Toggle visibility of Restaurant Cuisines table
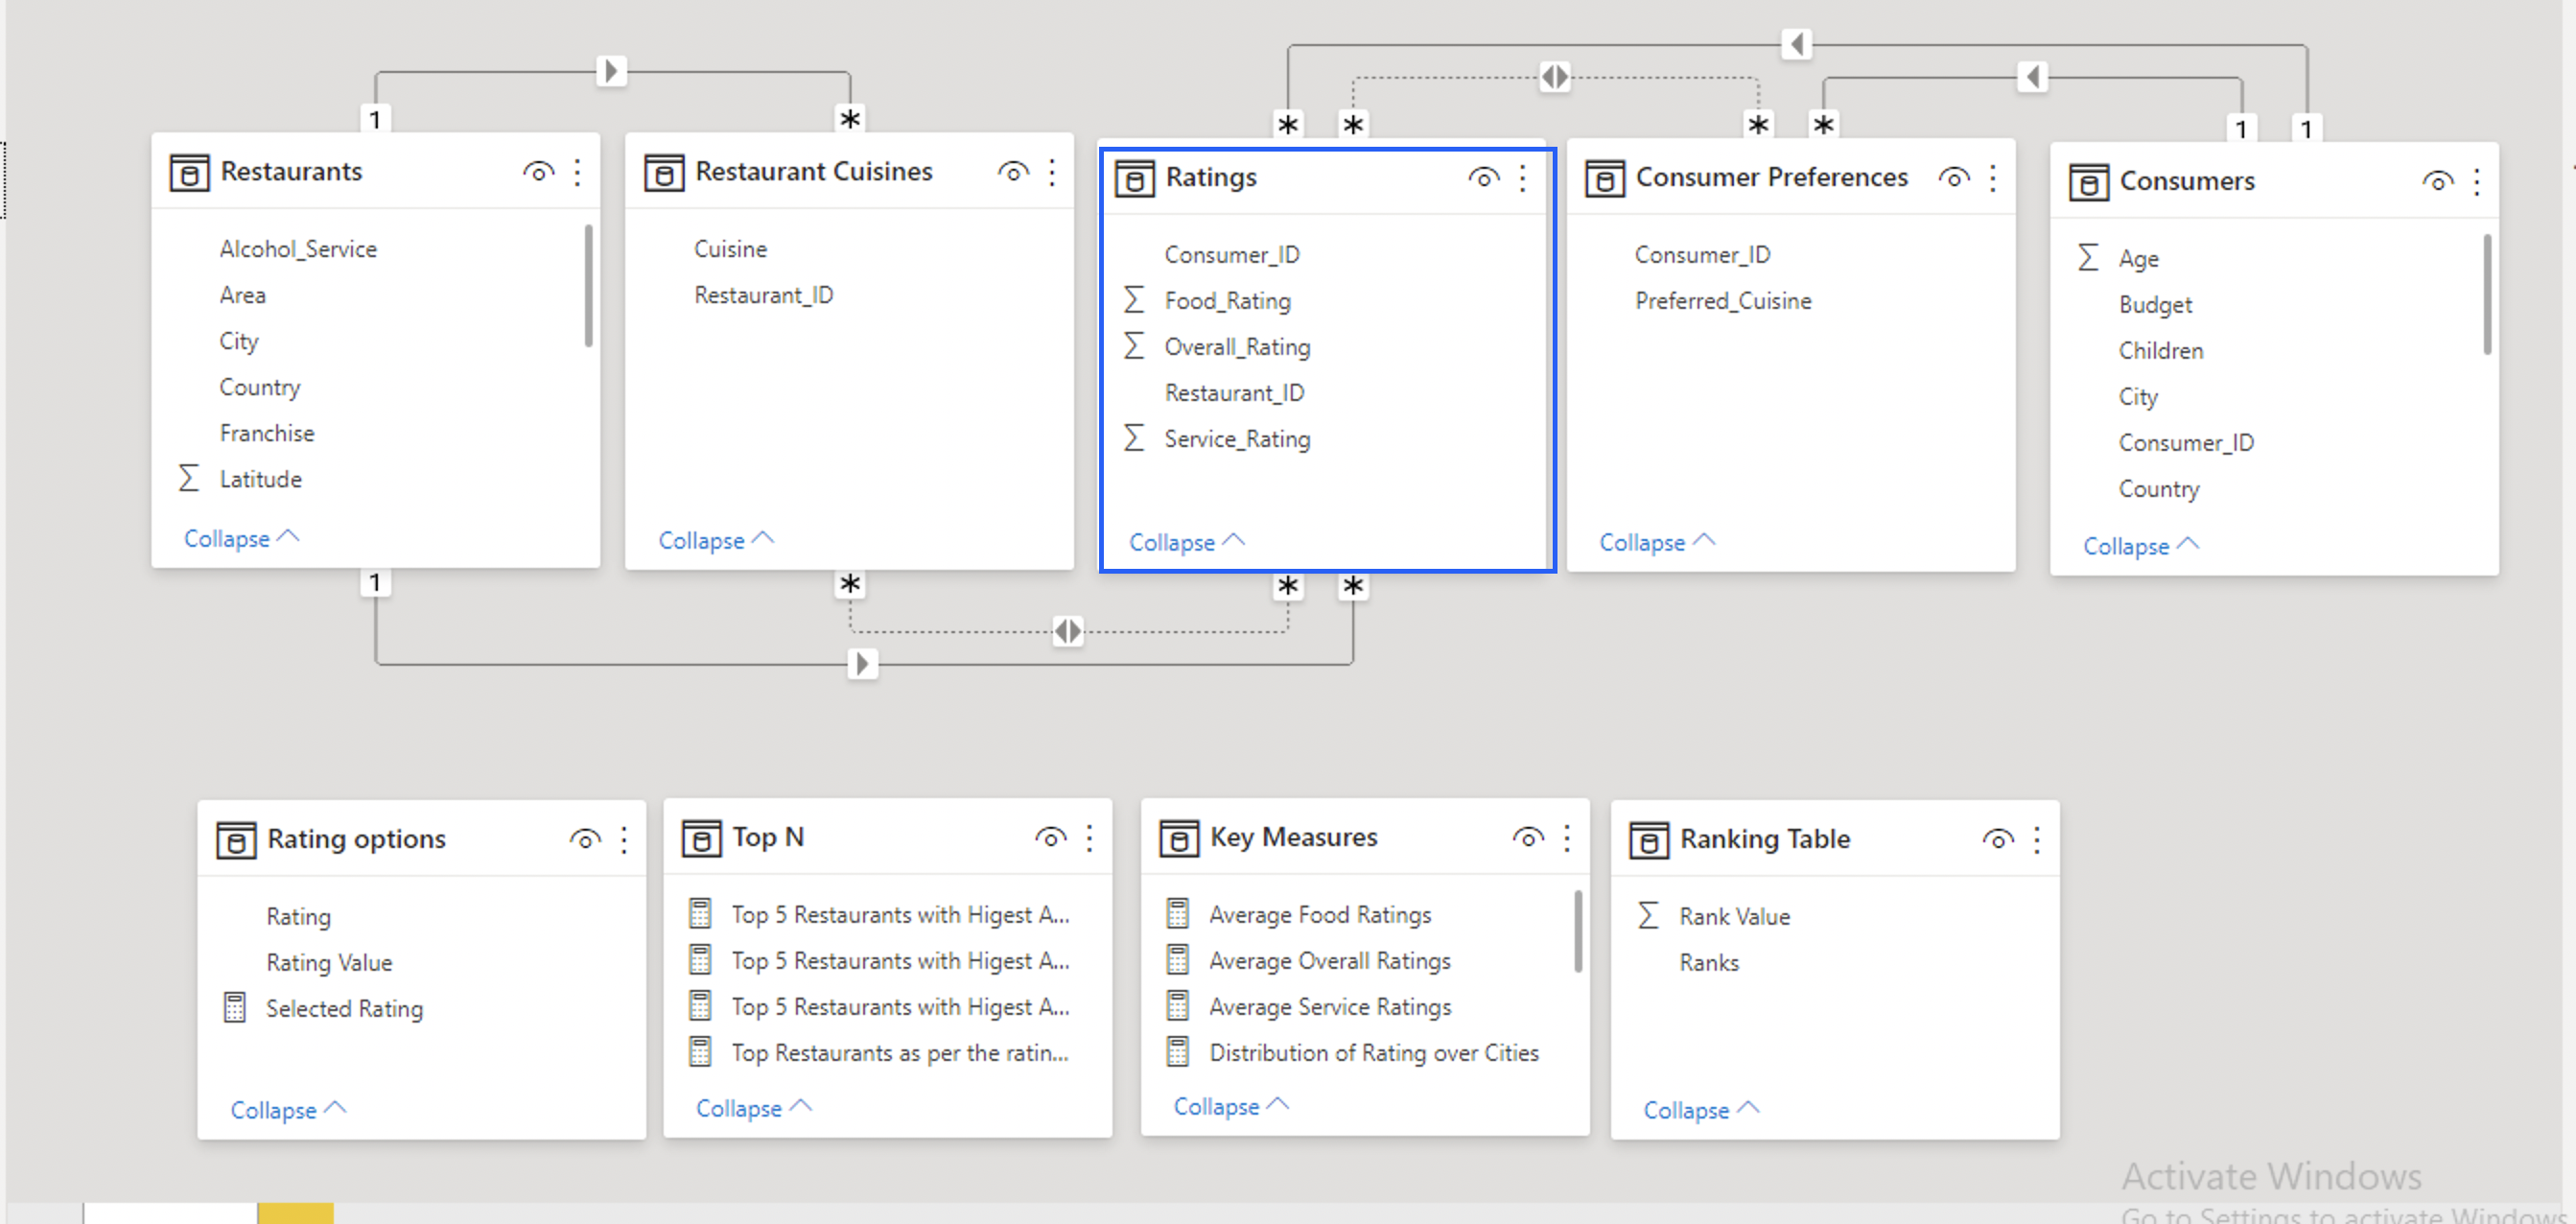 click(1013, 172)
